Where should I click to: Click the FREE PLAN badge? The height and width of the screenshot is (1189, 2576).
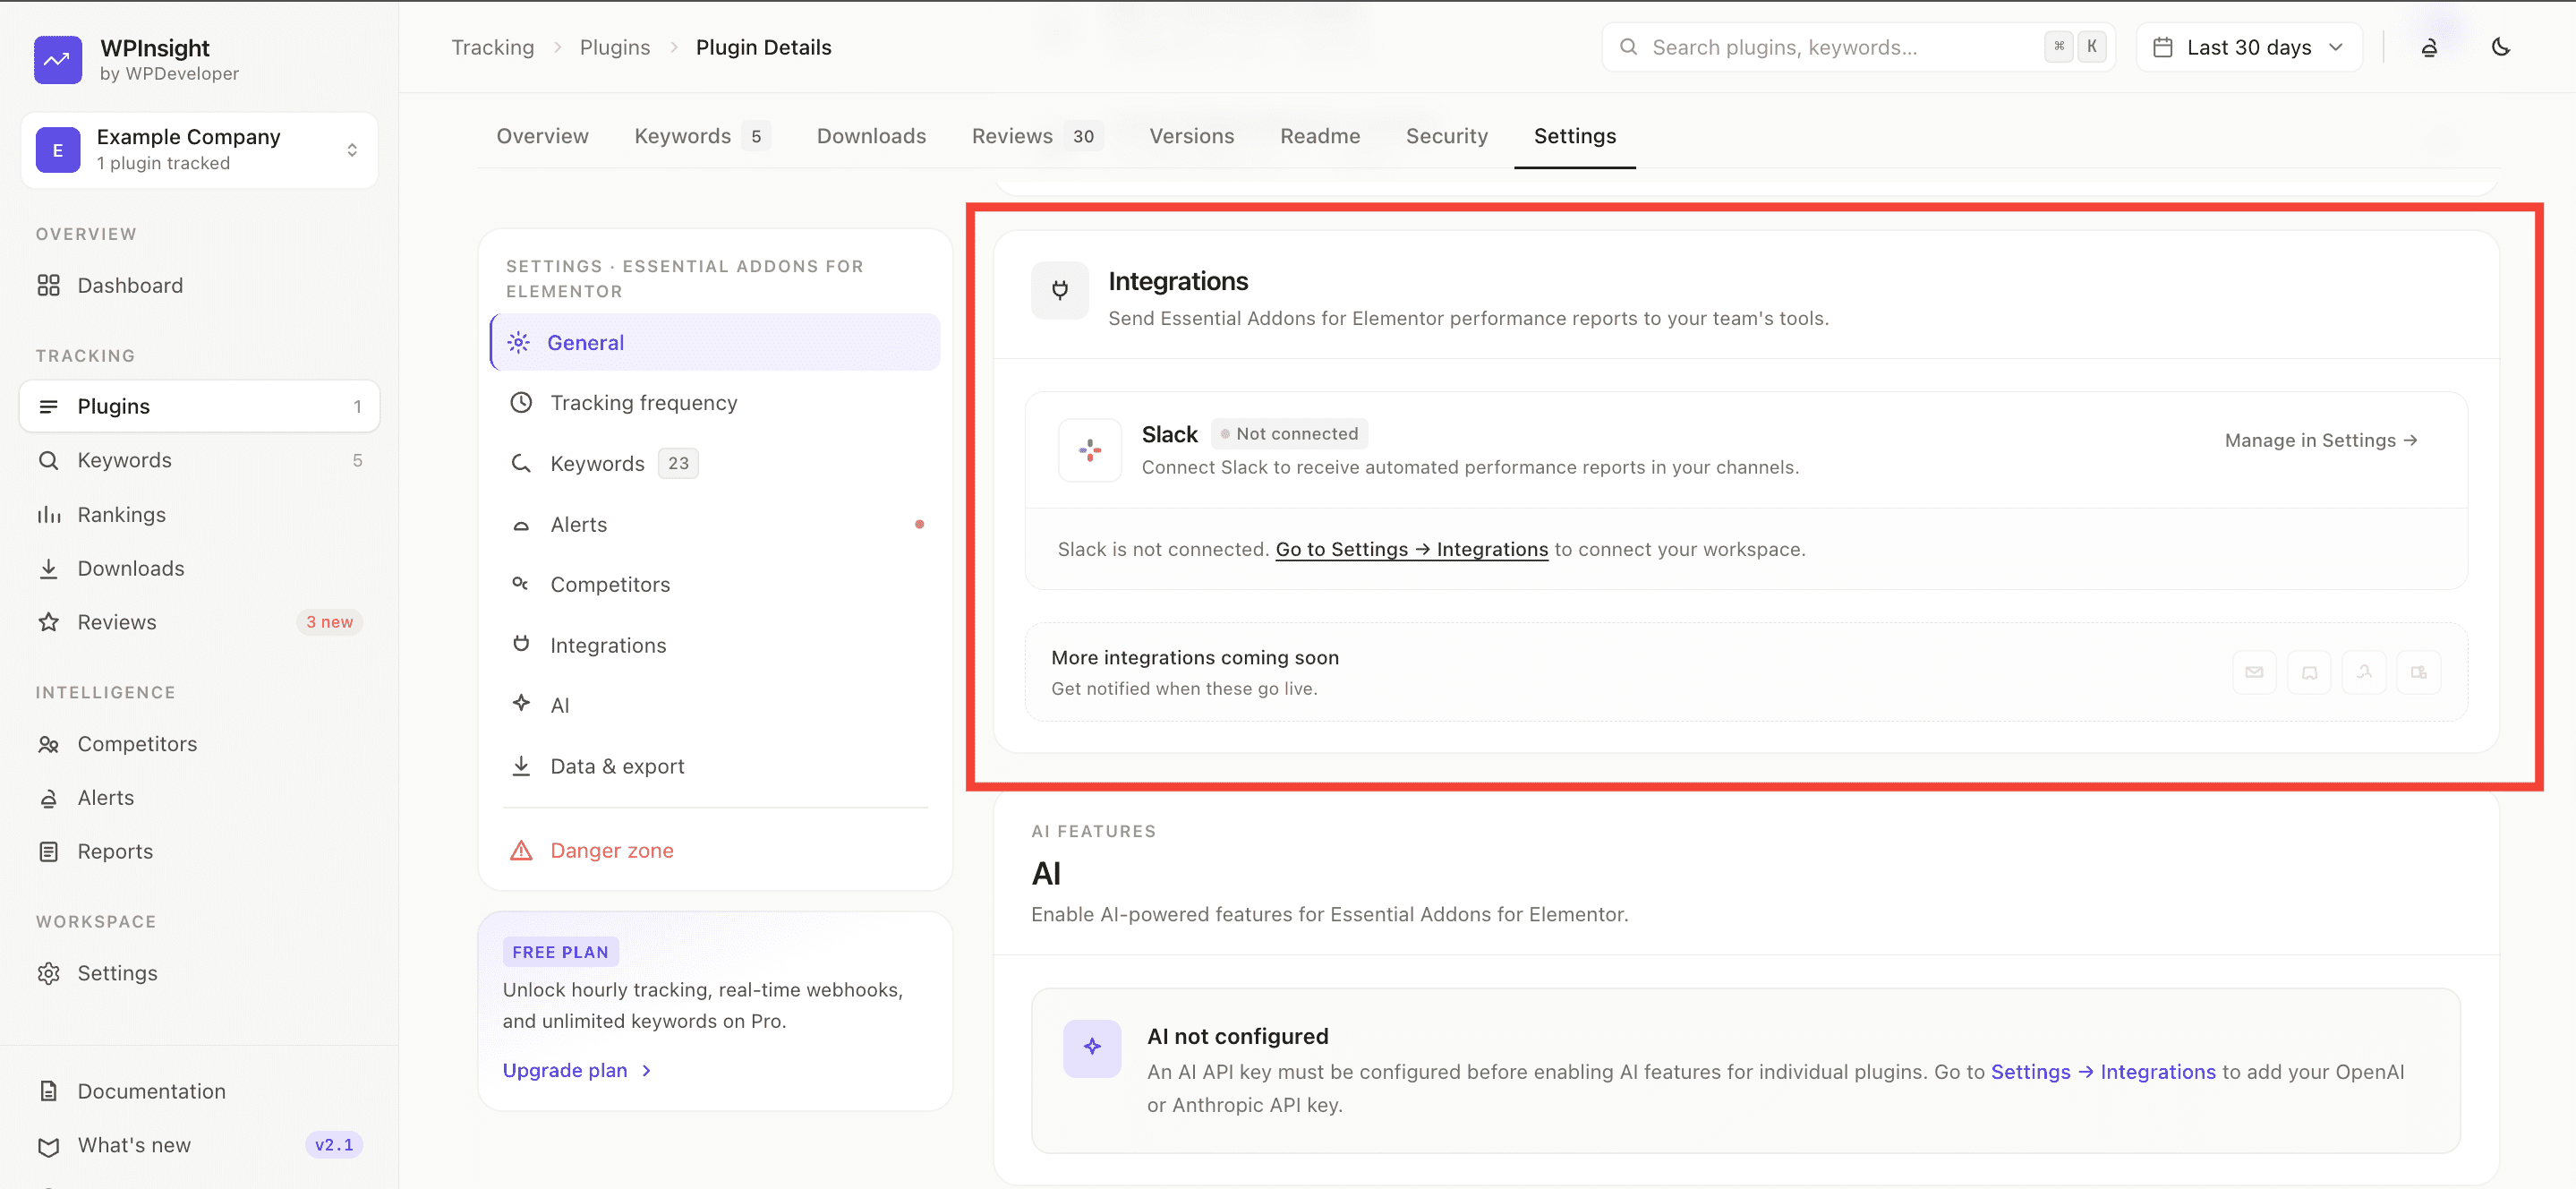tap(560, 952)
